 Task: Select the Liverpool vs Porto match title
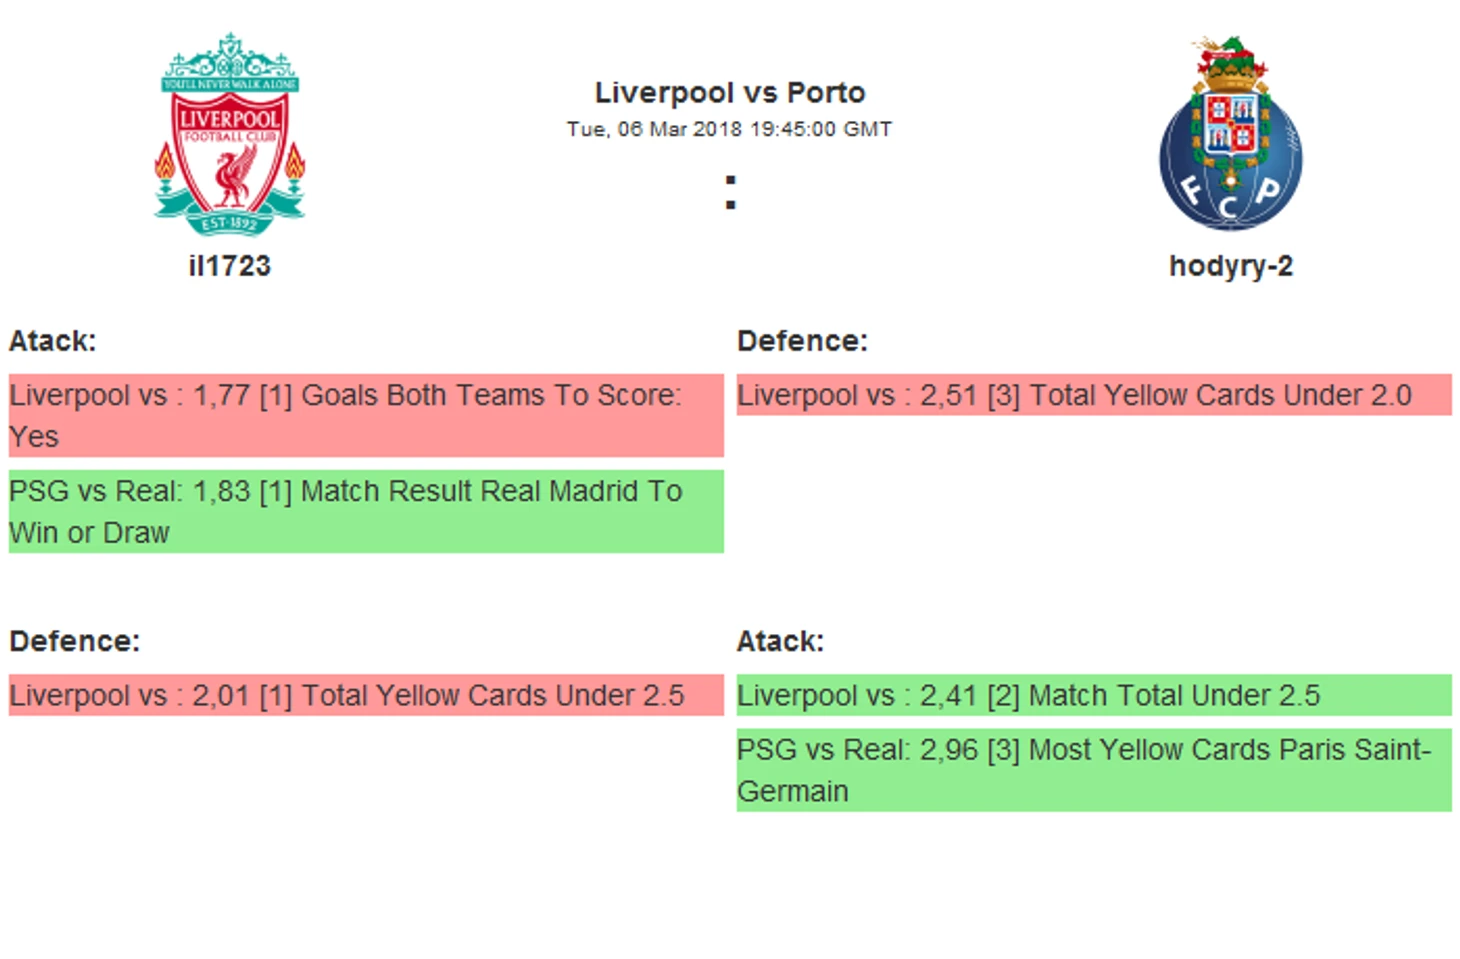[x=730, y=93]
